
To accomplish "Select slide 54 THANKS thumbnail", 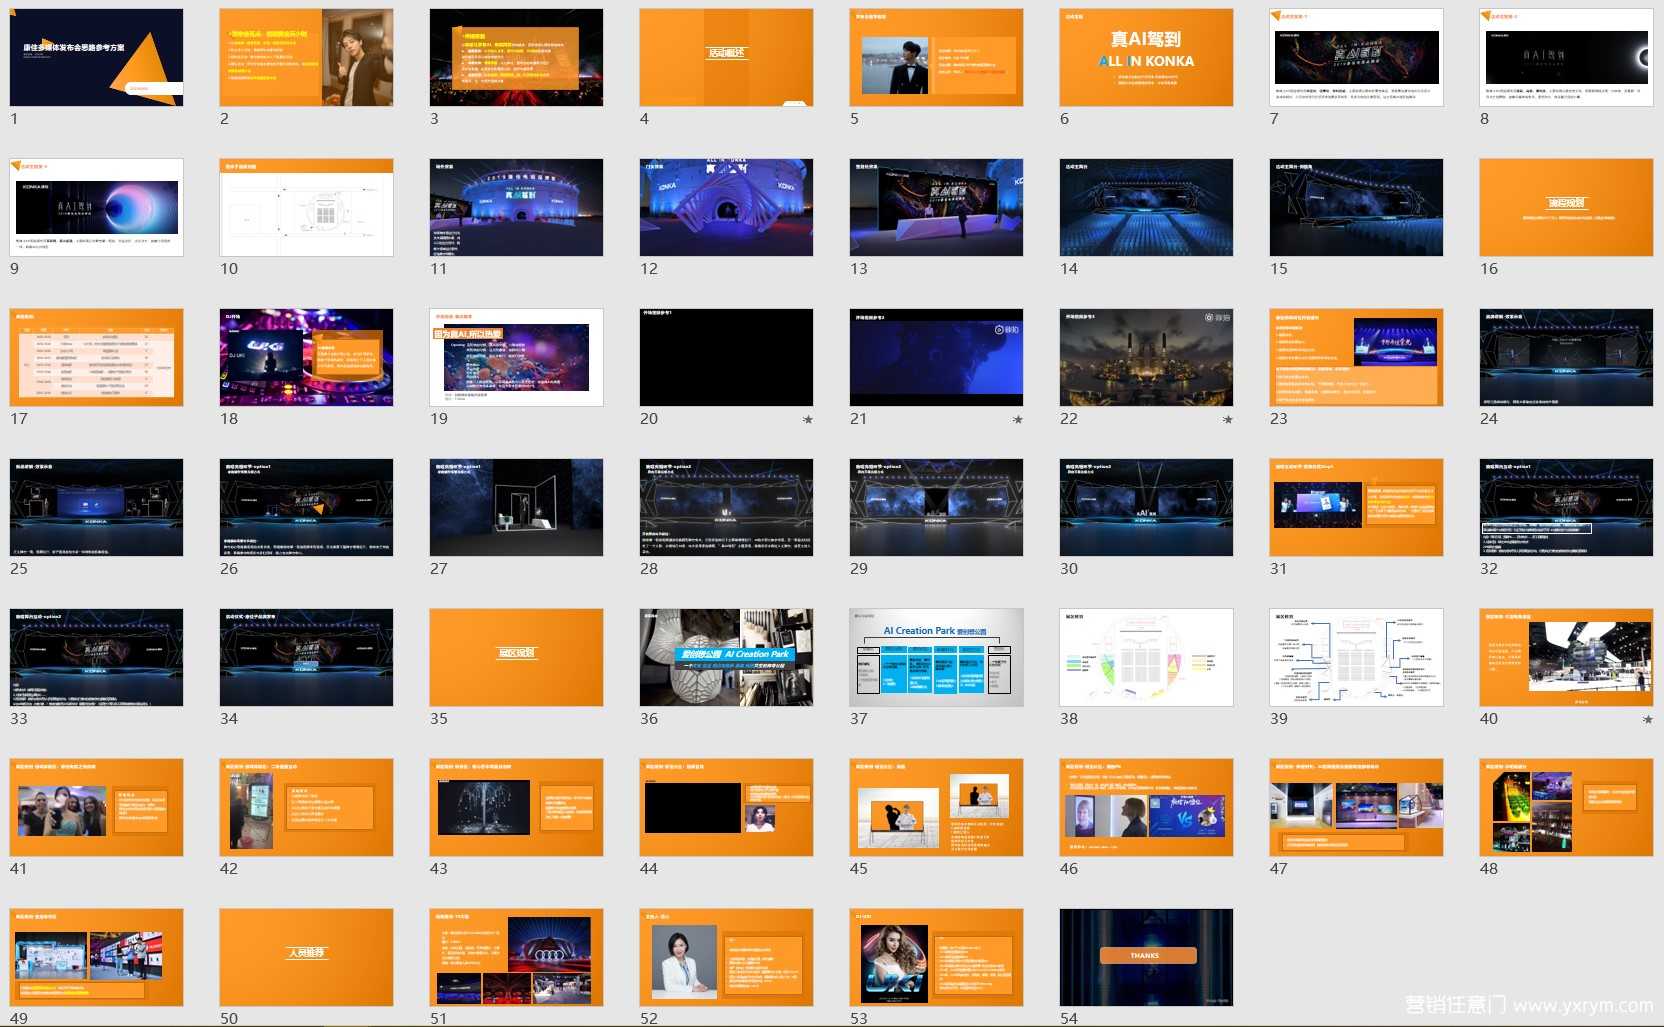I will (x=1146, y=957).
